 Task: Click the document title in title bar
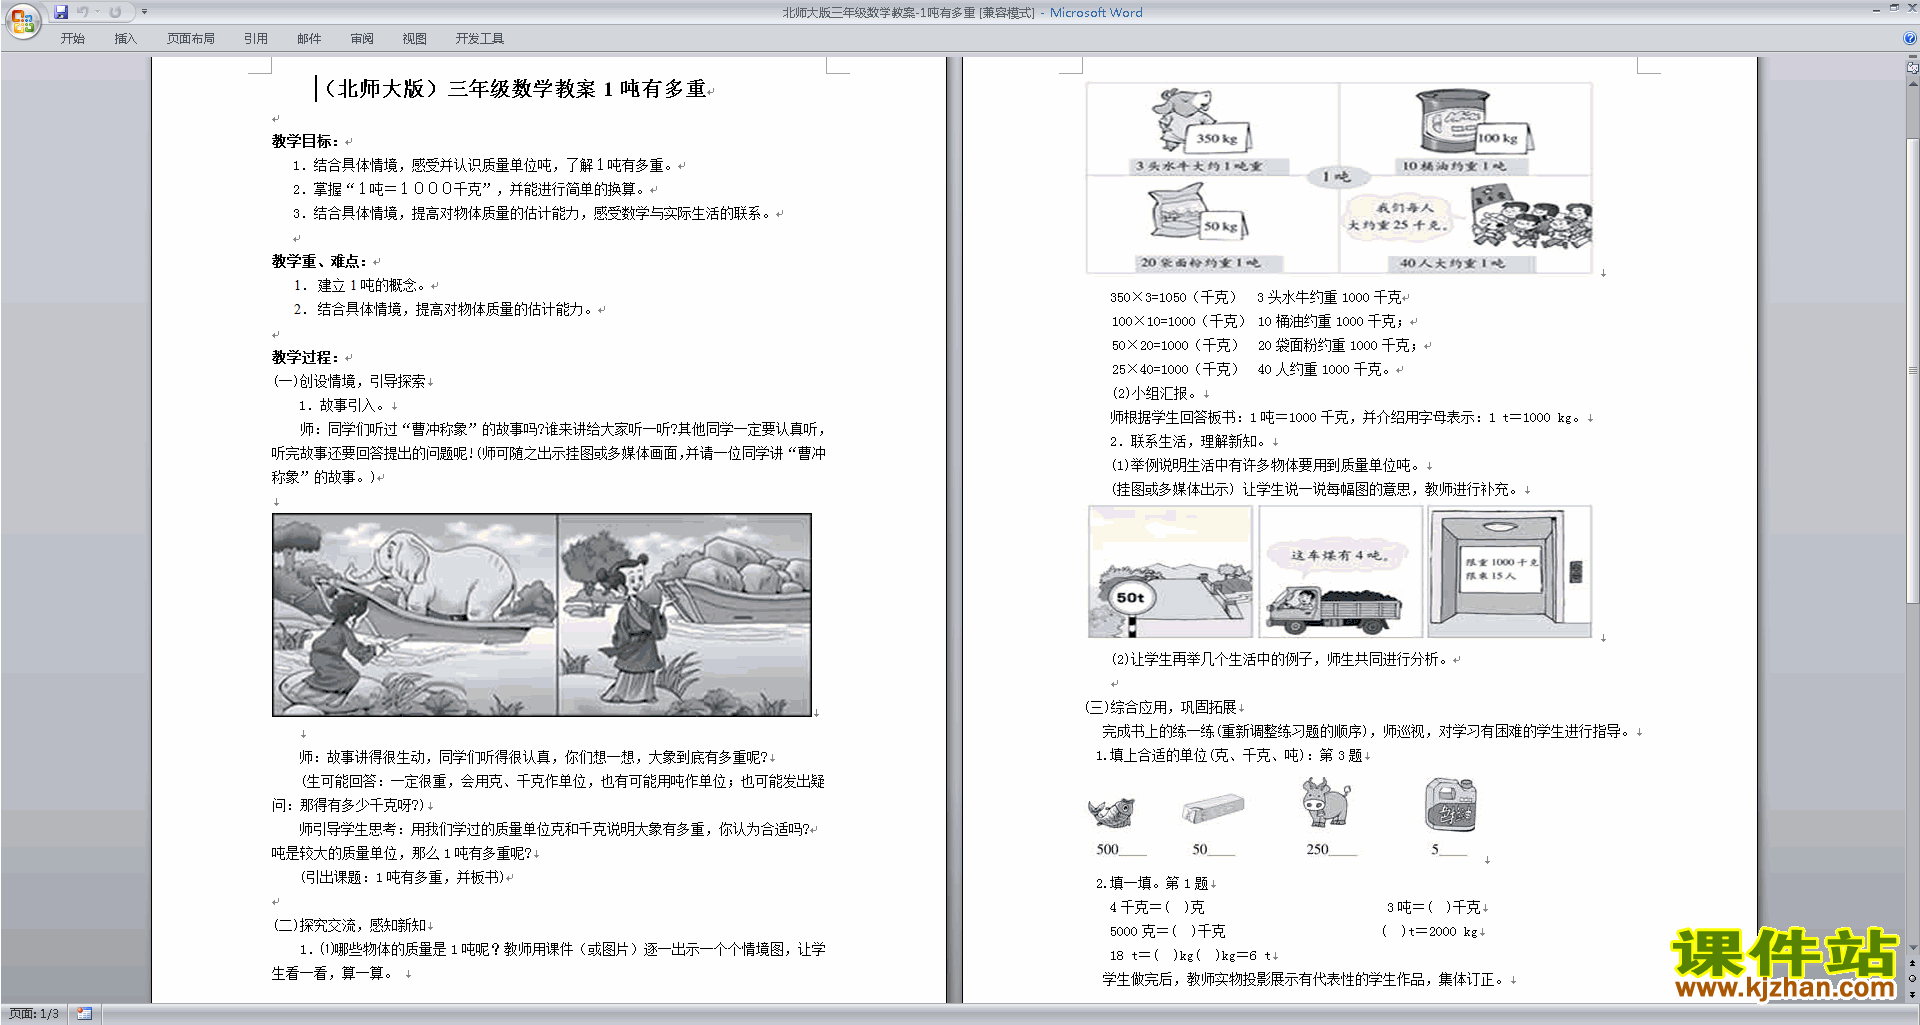pyautogui.click(x=908, y=12)
